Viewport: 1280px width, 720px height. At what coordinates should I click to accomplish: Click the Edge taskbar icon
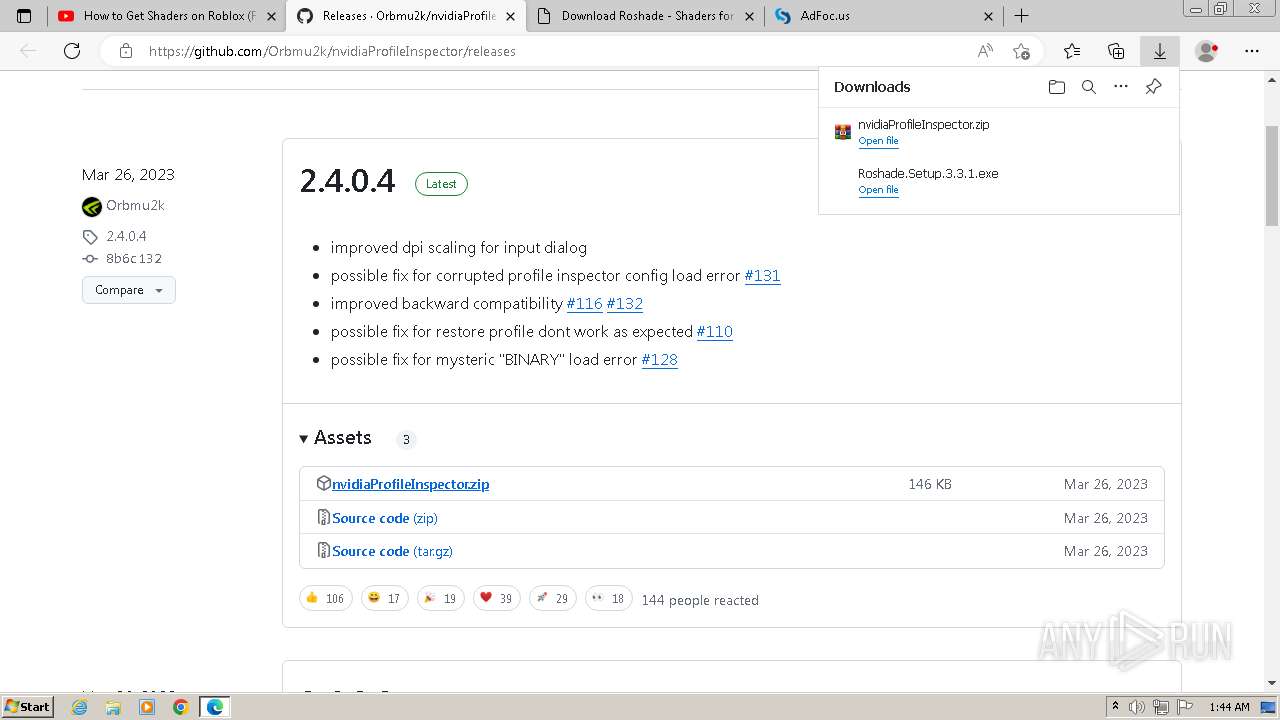[x=215, y=707]
